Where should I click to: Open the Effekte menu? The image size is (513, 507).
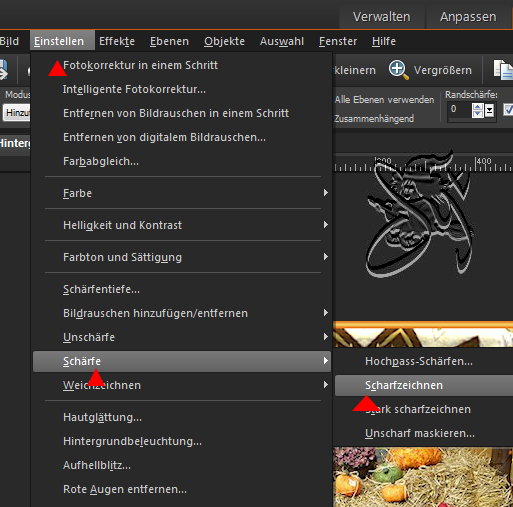(x=117, y=41)
